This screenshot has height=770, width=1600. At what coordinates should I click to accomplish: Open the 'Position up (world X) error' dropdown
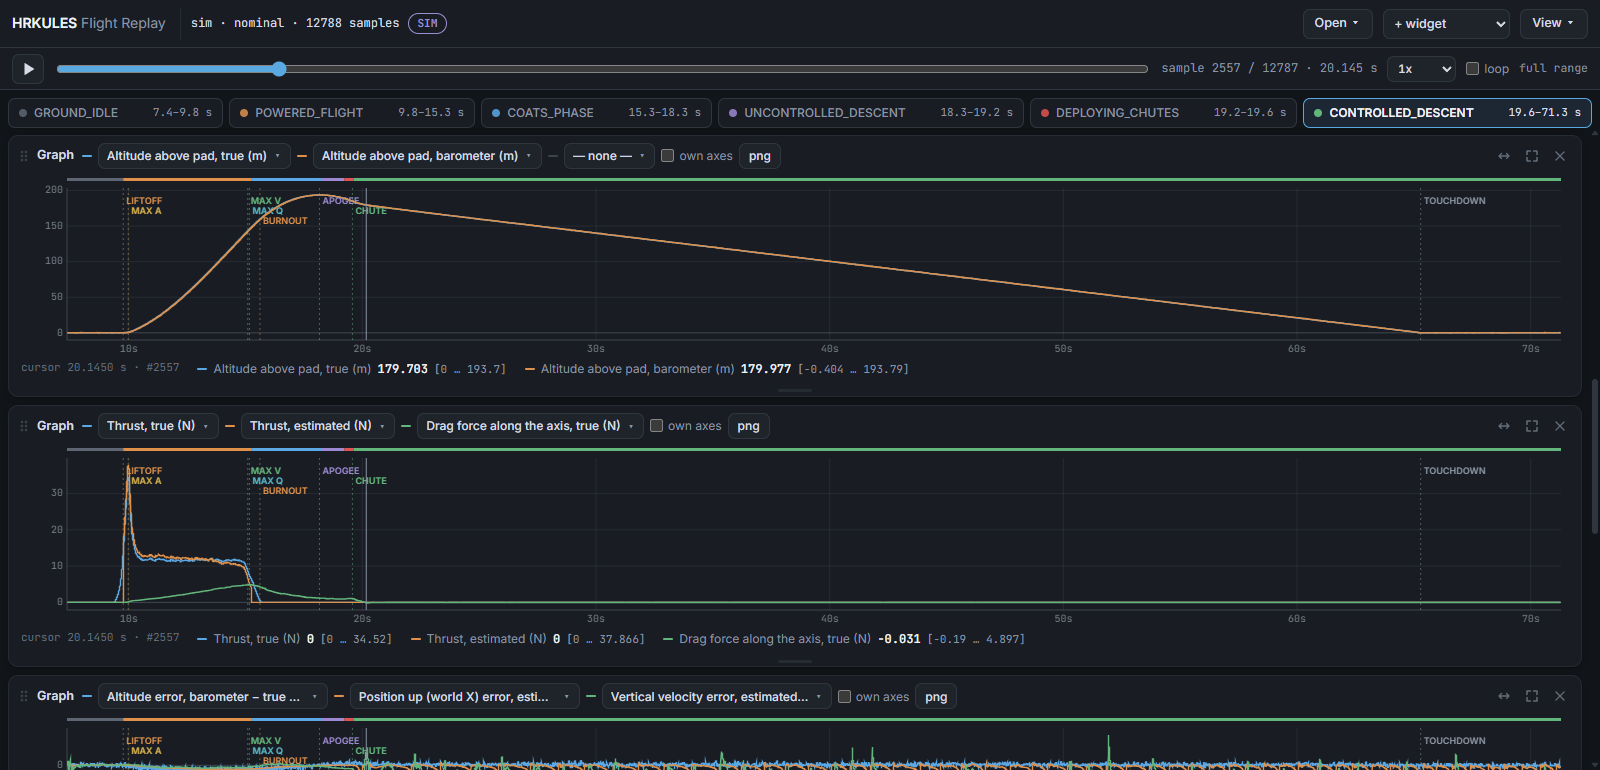(x=464, y=696)
